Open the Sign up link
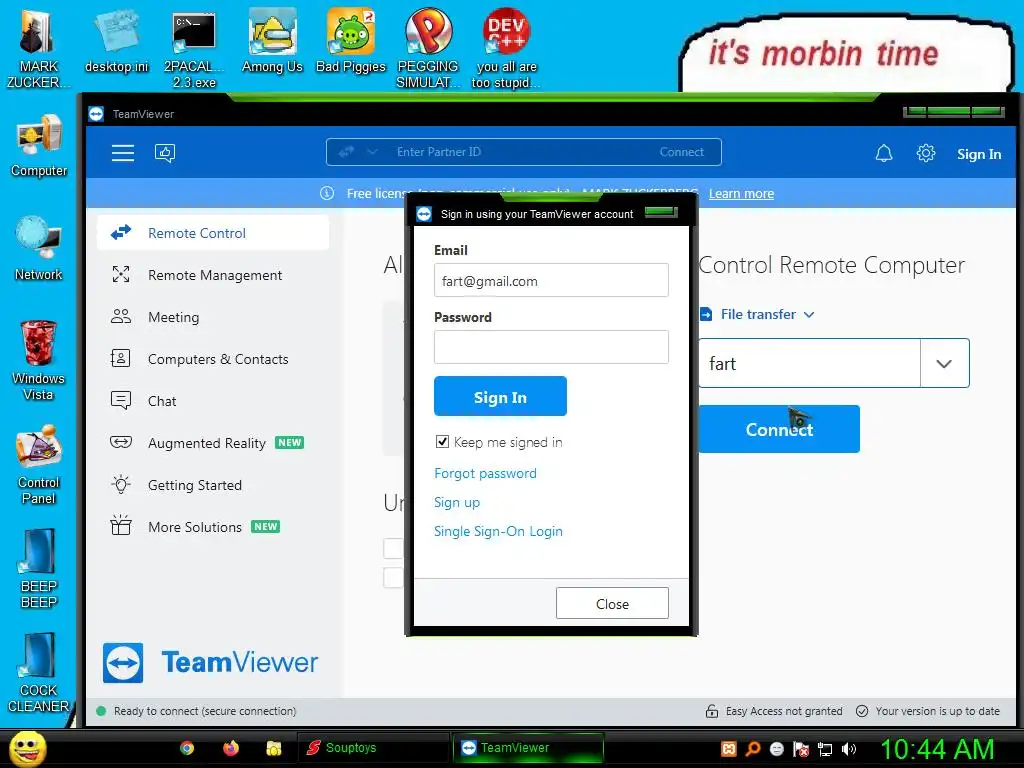 click(x=457, y=502)
